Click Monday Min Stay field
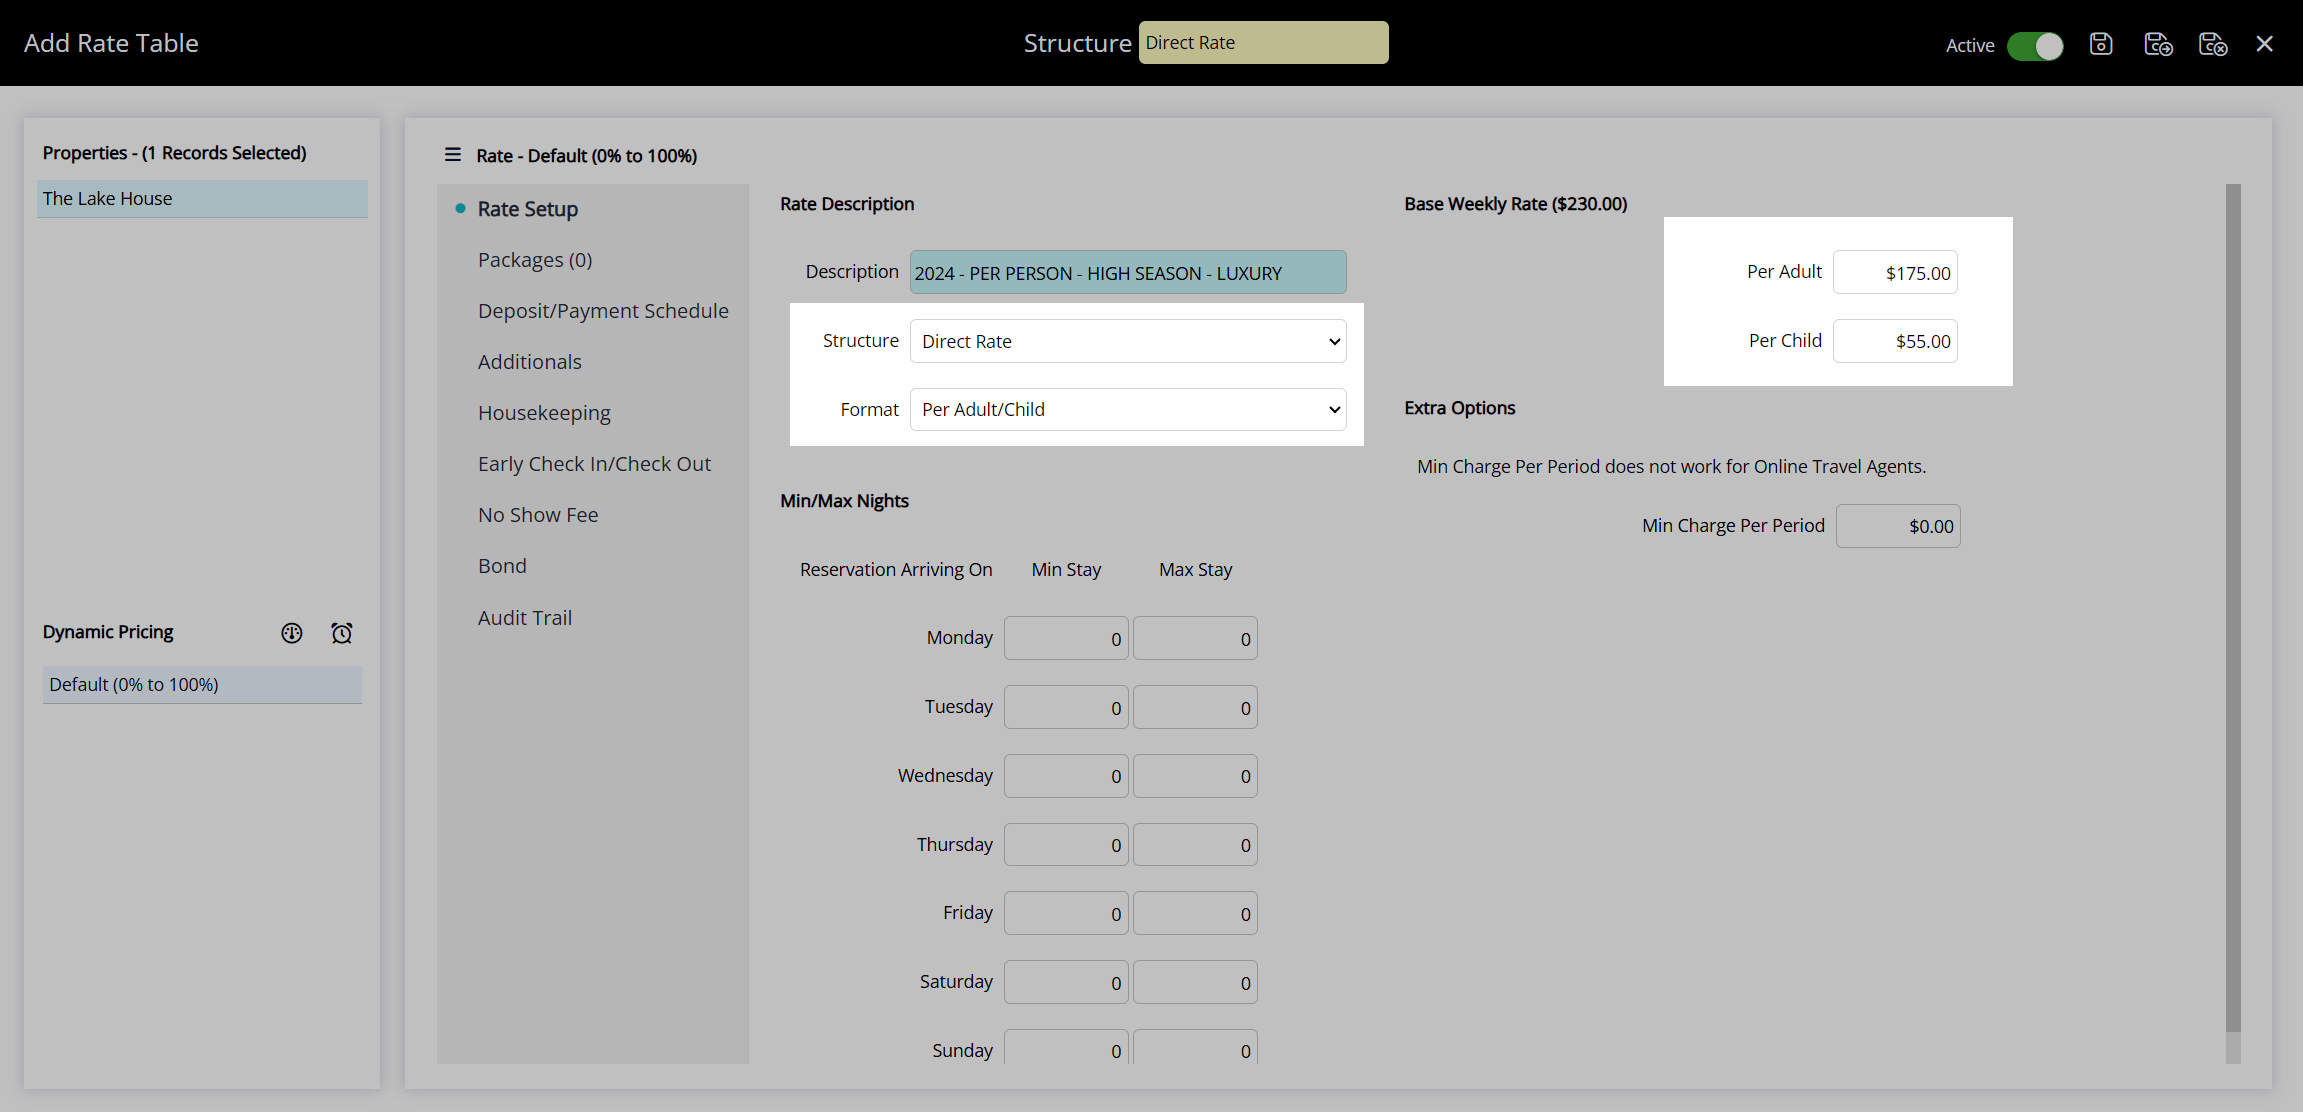The width and height of the screenshot is (2303, 1112). click(x=1066, y=638)
